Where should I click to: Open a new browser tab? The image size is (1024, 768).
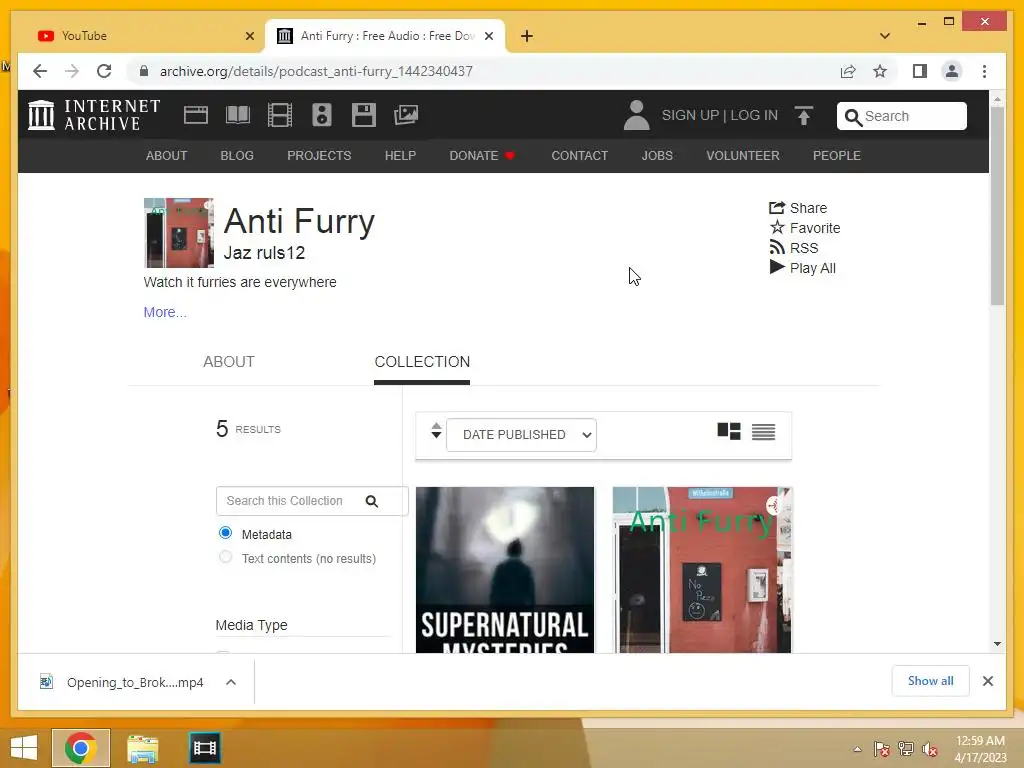pyautogui.click(x=527, y=36)
